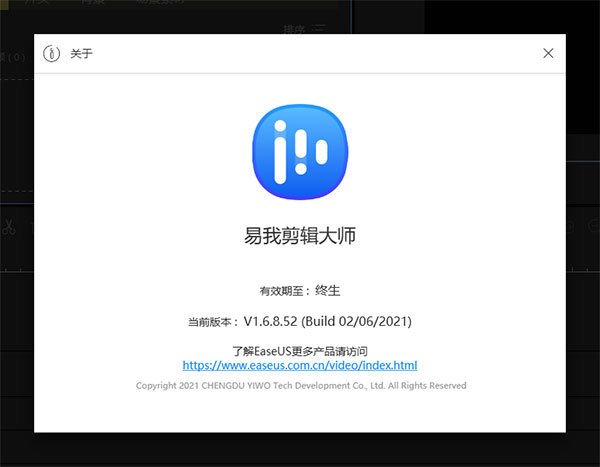600x467 pixels.
Task: Click the scissors icon in the background editor
Action: point(8,227)
